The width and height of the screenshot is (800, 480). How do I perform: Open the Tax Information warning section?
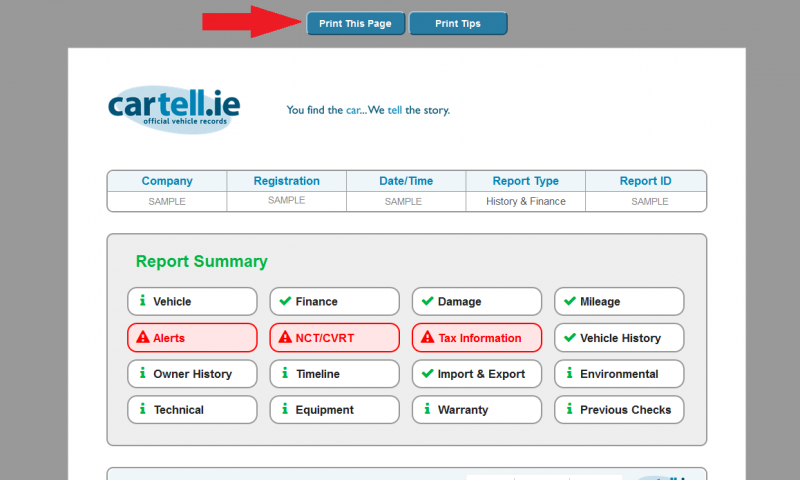(477, 338)
